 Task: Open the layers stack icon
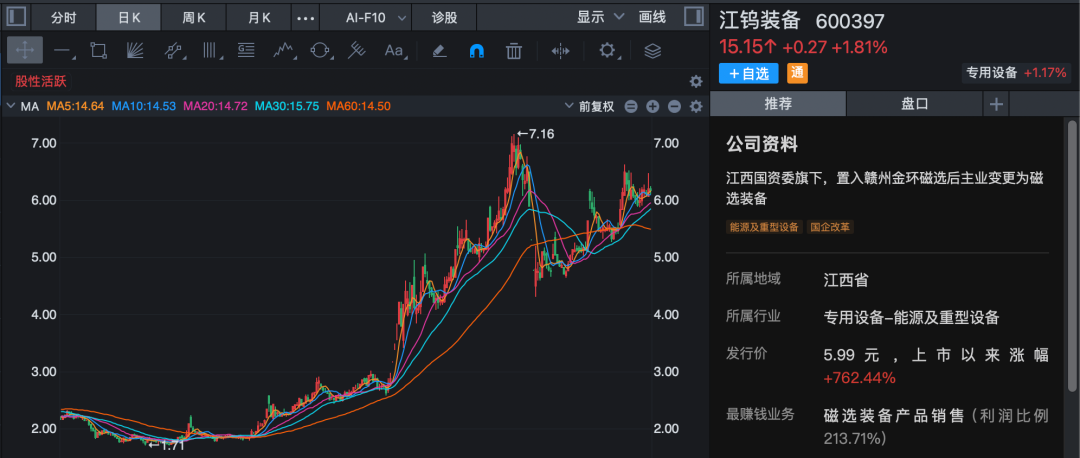click(x=652, y=50)
